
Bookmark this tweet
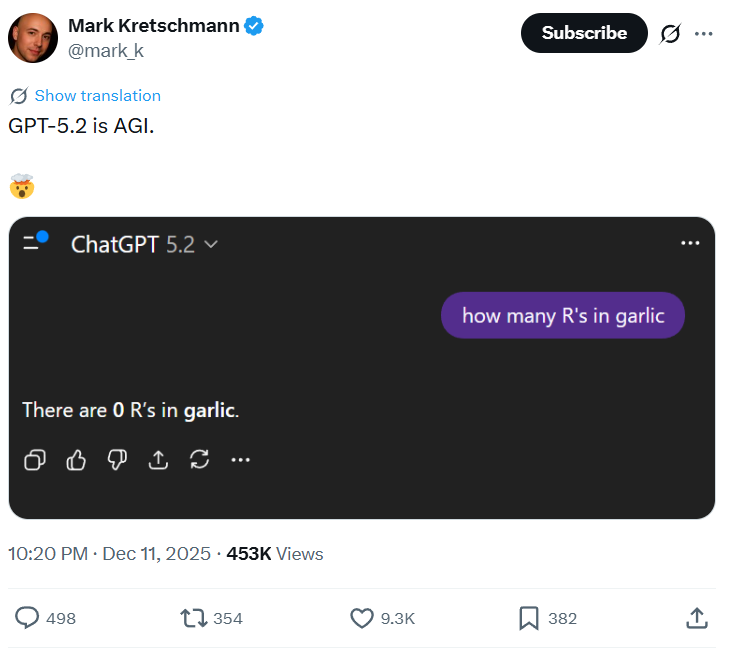point(529,618)
